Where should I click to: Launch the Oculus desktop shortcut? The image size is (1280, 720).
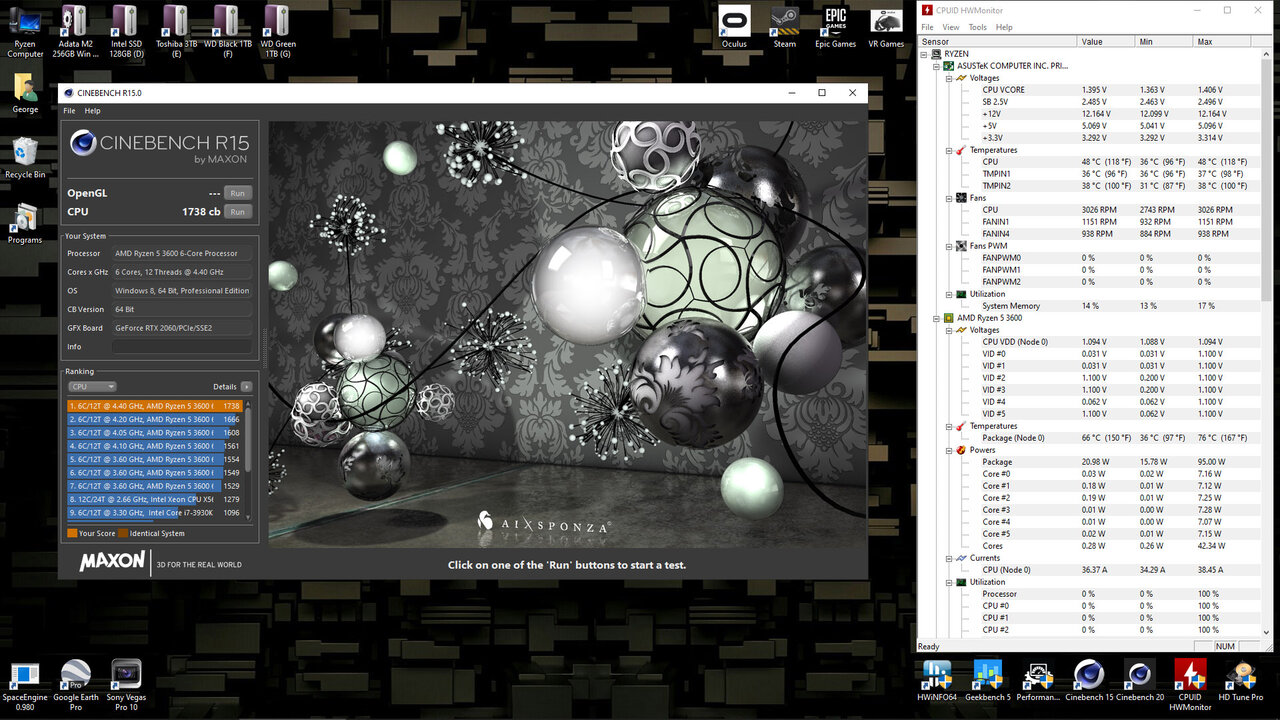pyautogui.click(x=734, y=28)
